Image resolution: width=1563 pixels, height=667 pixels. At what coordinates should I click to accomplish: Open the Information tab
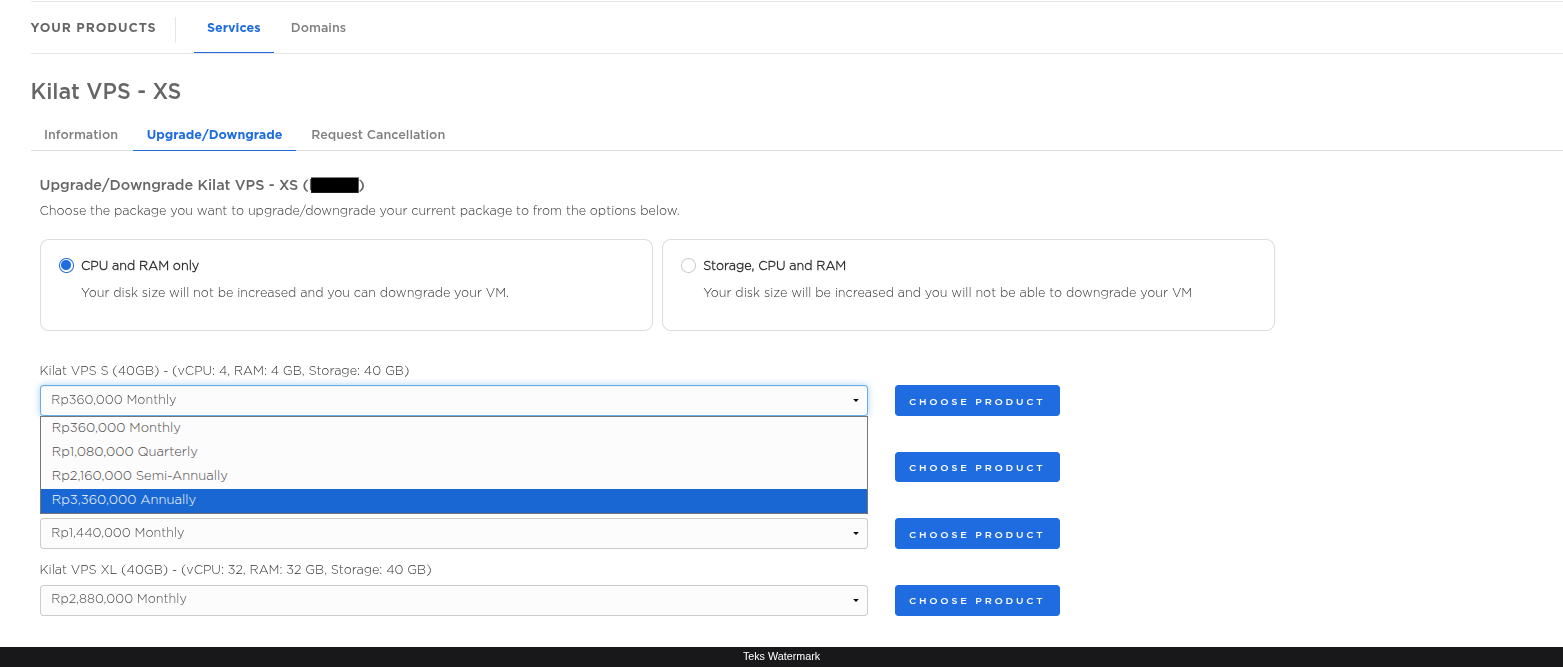[81, 135]
